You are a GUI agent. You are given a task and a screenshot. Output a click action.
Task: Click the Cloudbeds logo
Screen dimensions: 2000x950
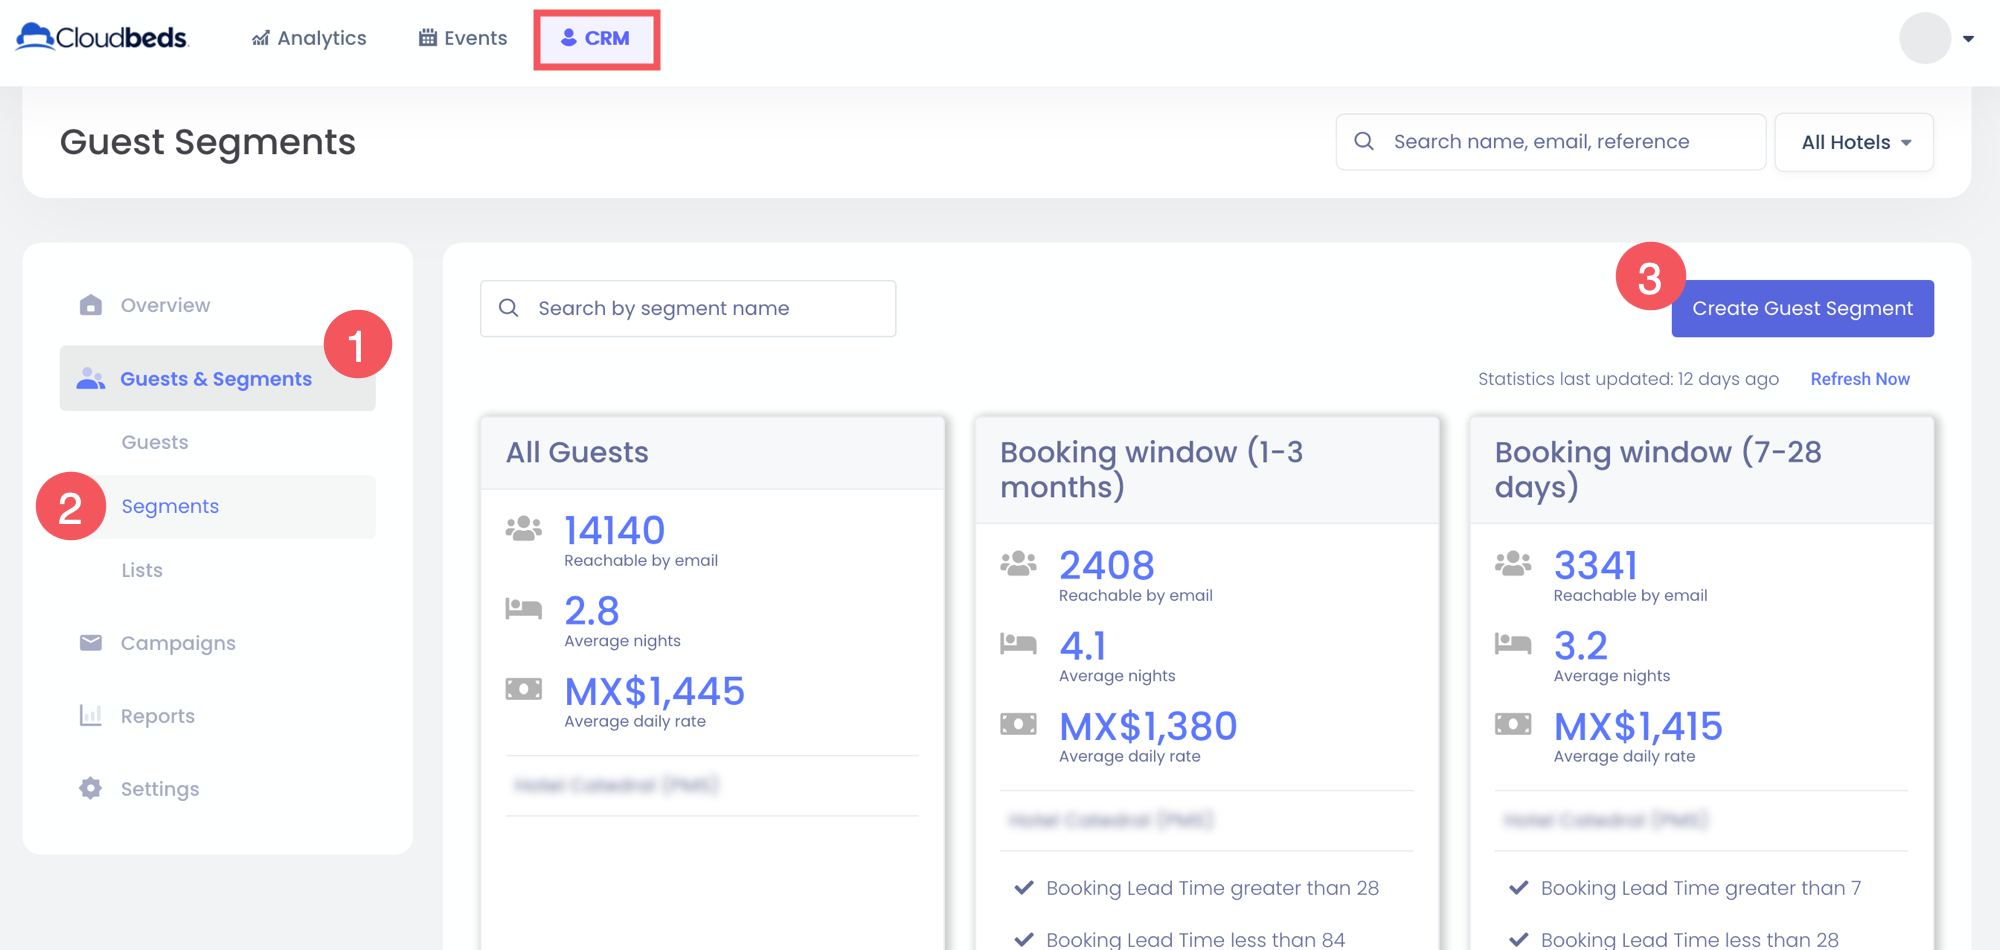tap(102, 38)
